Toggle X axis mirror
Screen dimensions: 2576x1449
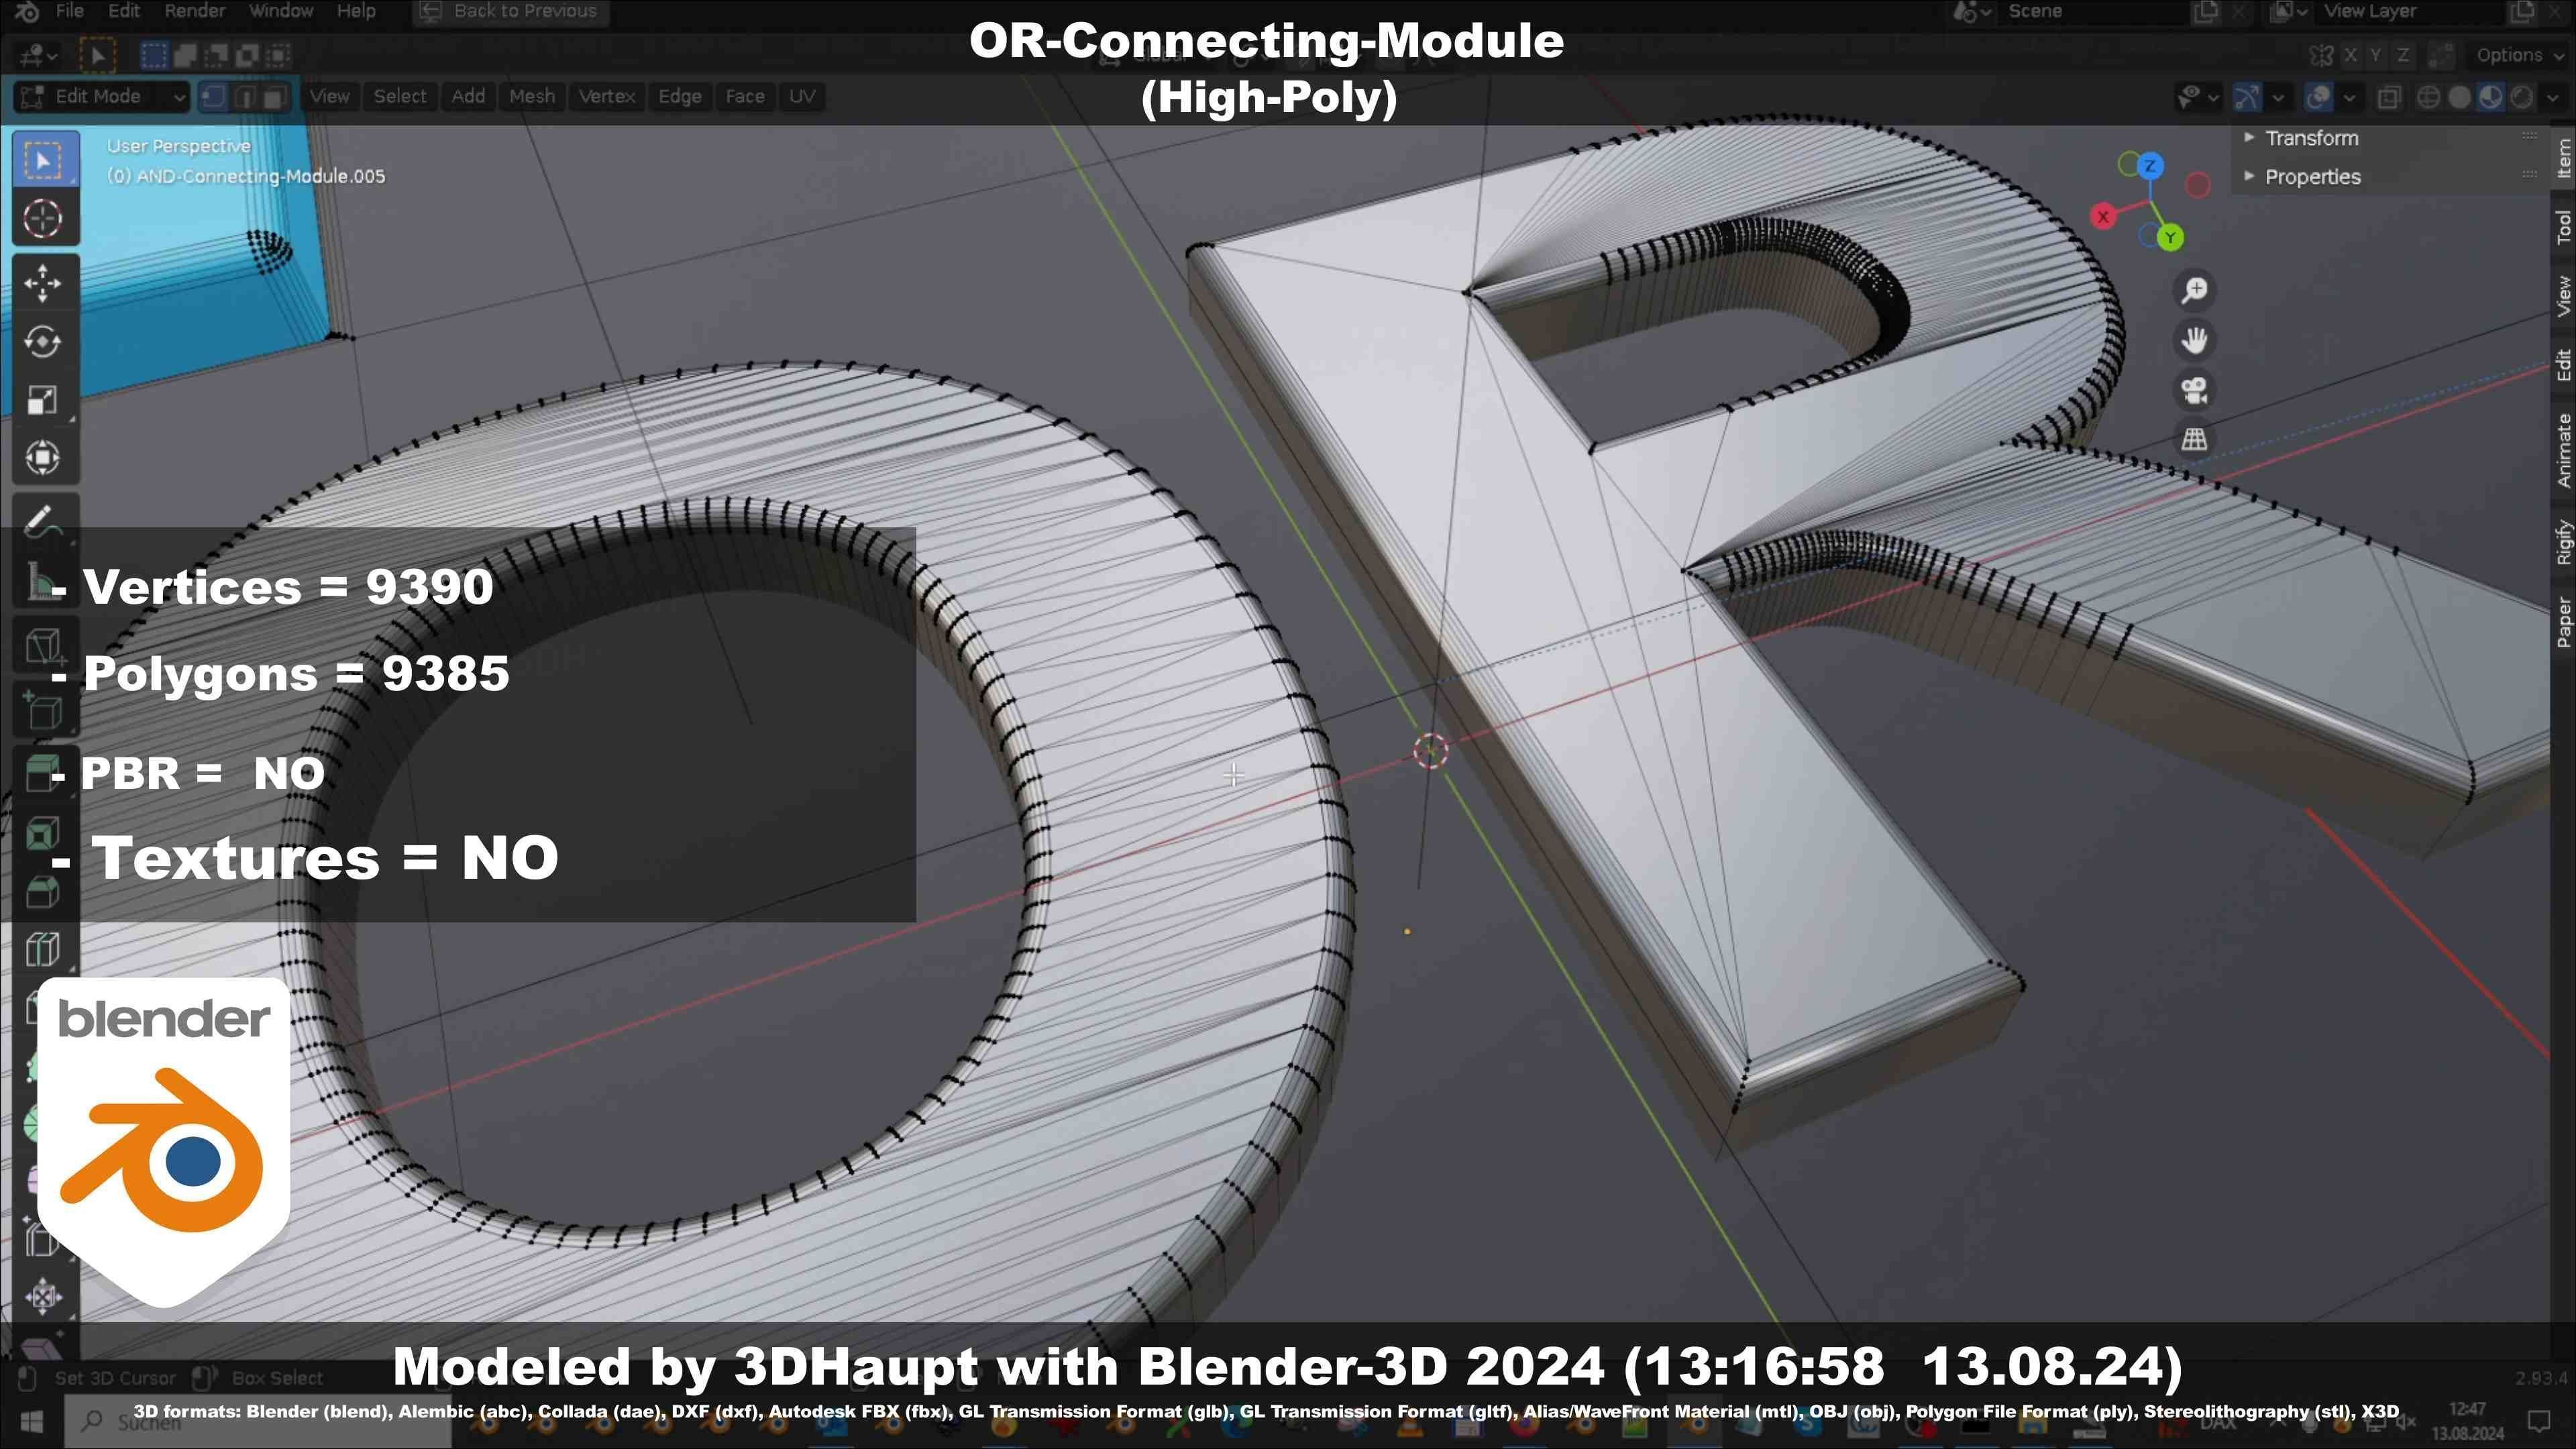click(2351, 55)
